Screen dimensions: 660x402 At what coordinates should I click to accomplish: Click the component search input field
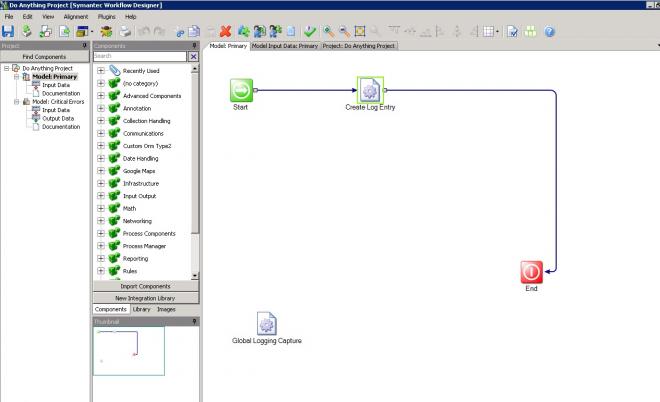140,56
